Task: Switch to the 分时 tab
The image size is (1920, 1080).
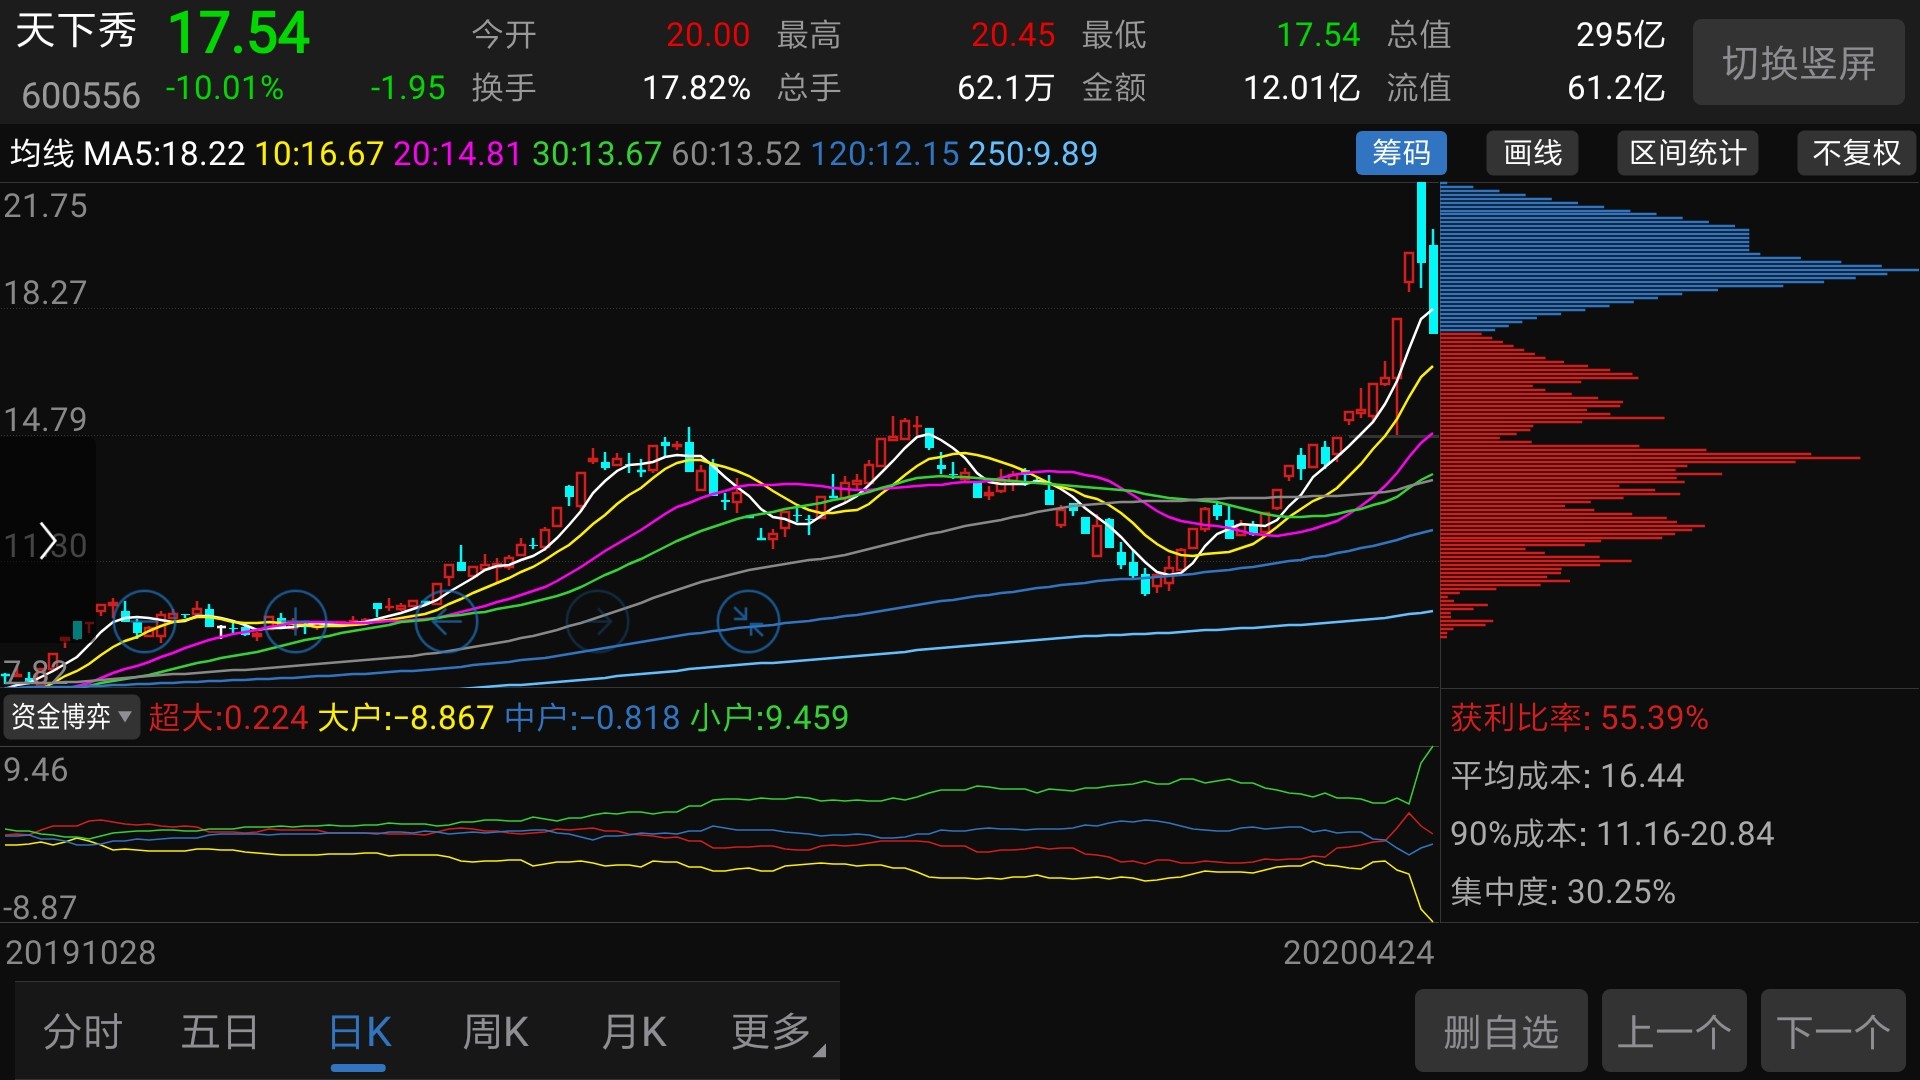Action: tap(82, 1032)
